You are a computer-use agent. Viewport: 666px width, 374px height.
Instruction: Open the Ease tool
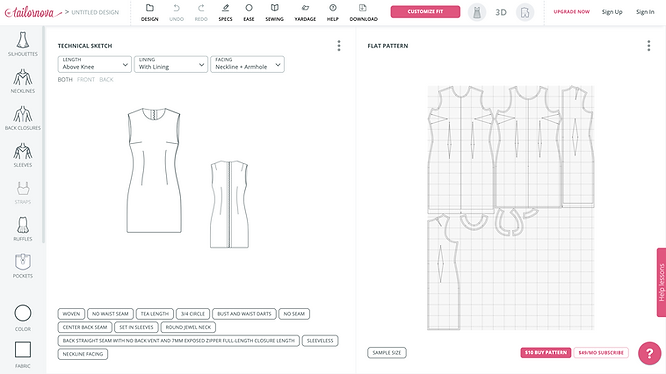[x=249, y=12]
